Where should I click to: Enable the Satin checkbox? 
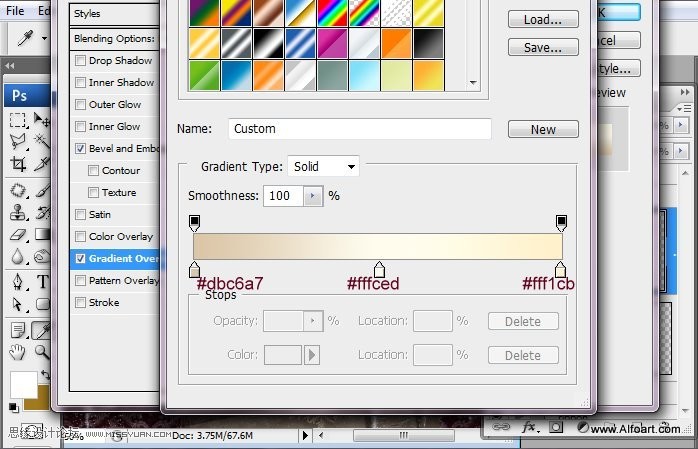coord(80,214)
